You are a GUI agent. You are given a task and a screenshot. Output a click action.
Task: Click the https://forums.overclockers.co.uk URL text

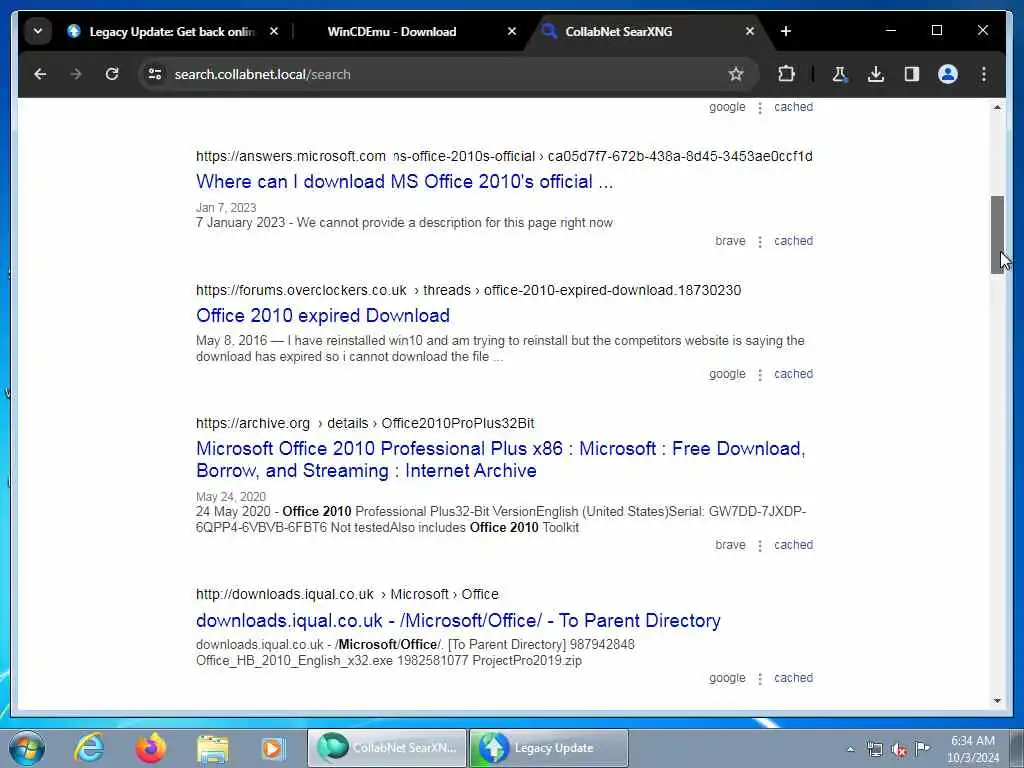point(301,290)
